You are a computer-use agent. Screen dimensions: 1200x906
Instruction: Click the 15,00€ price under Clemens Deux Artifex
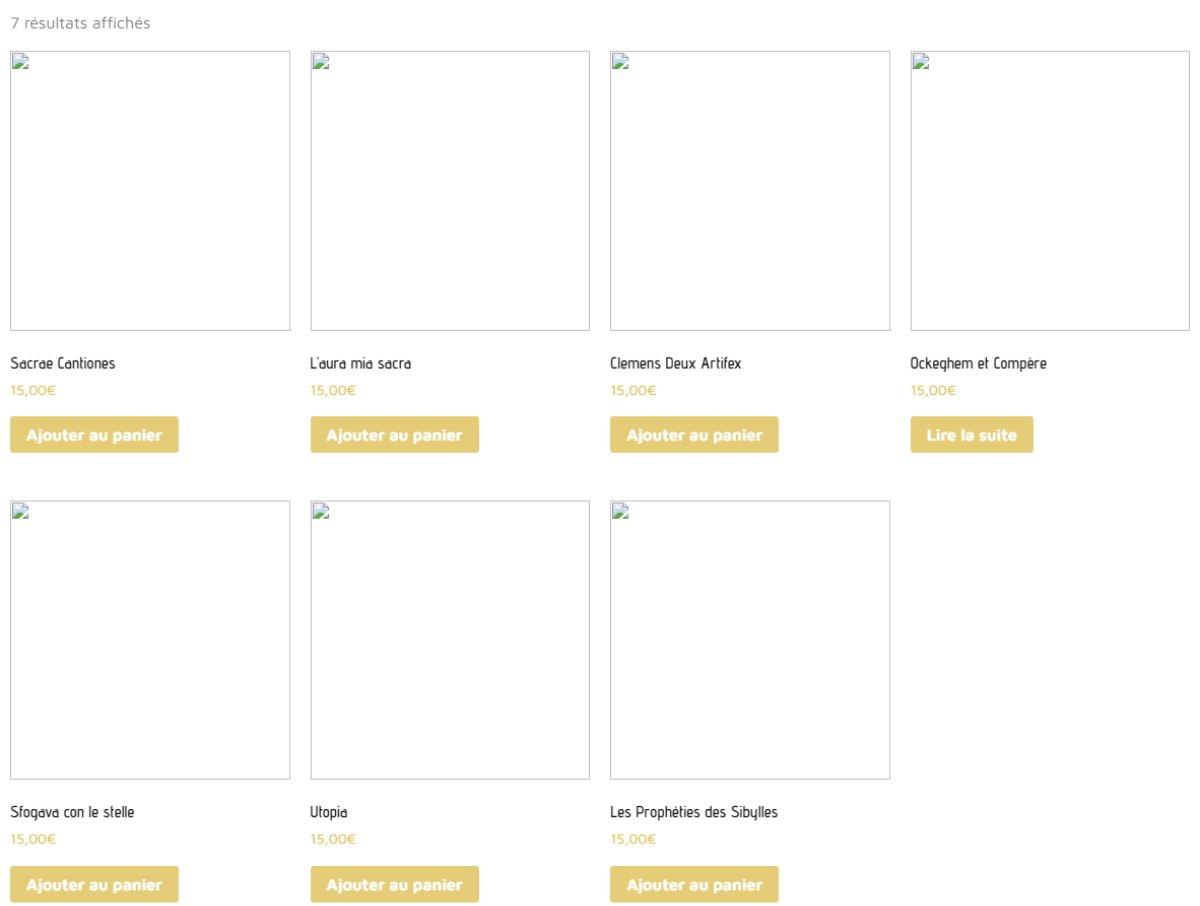point(633,390)
